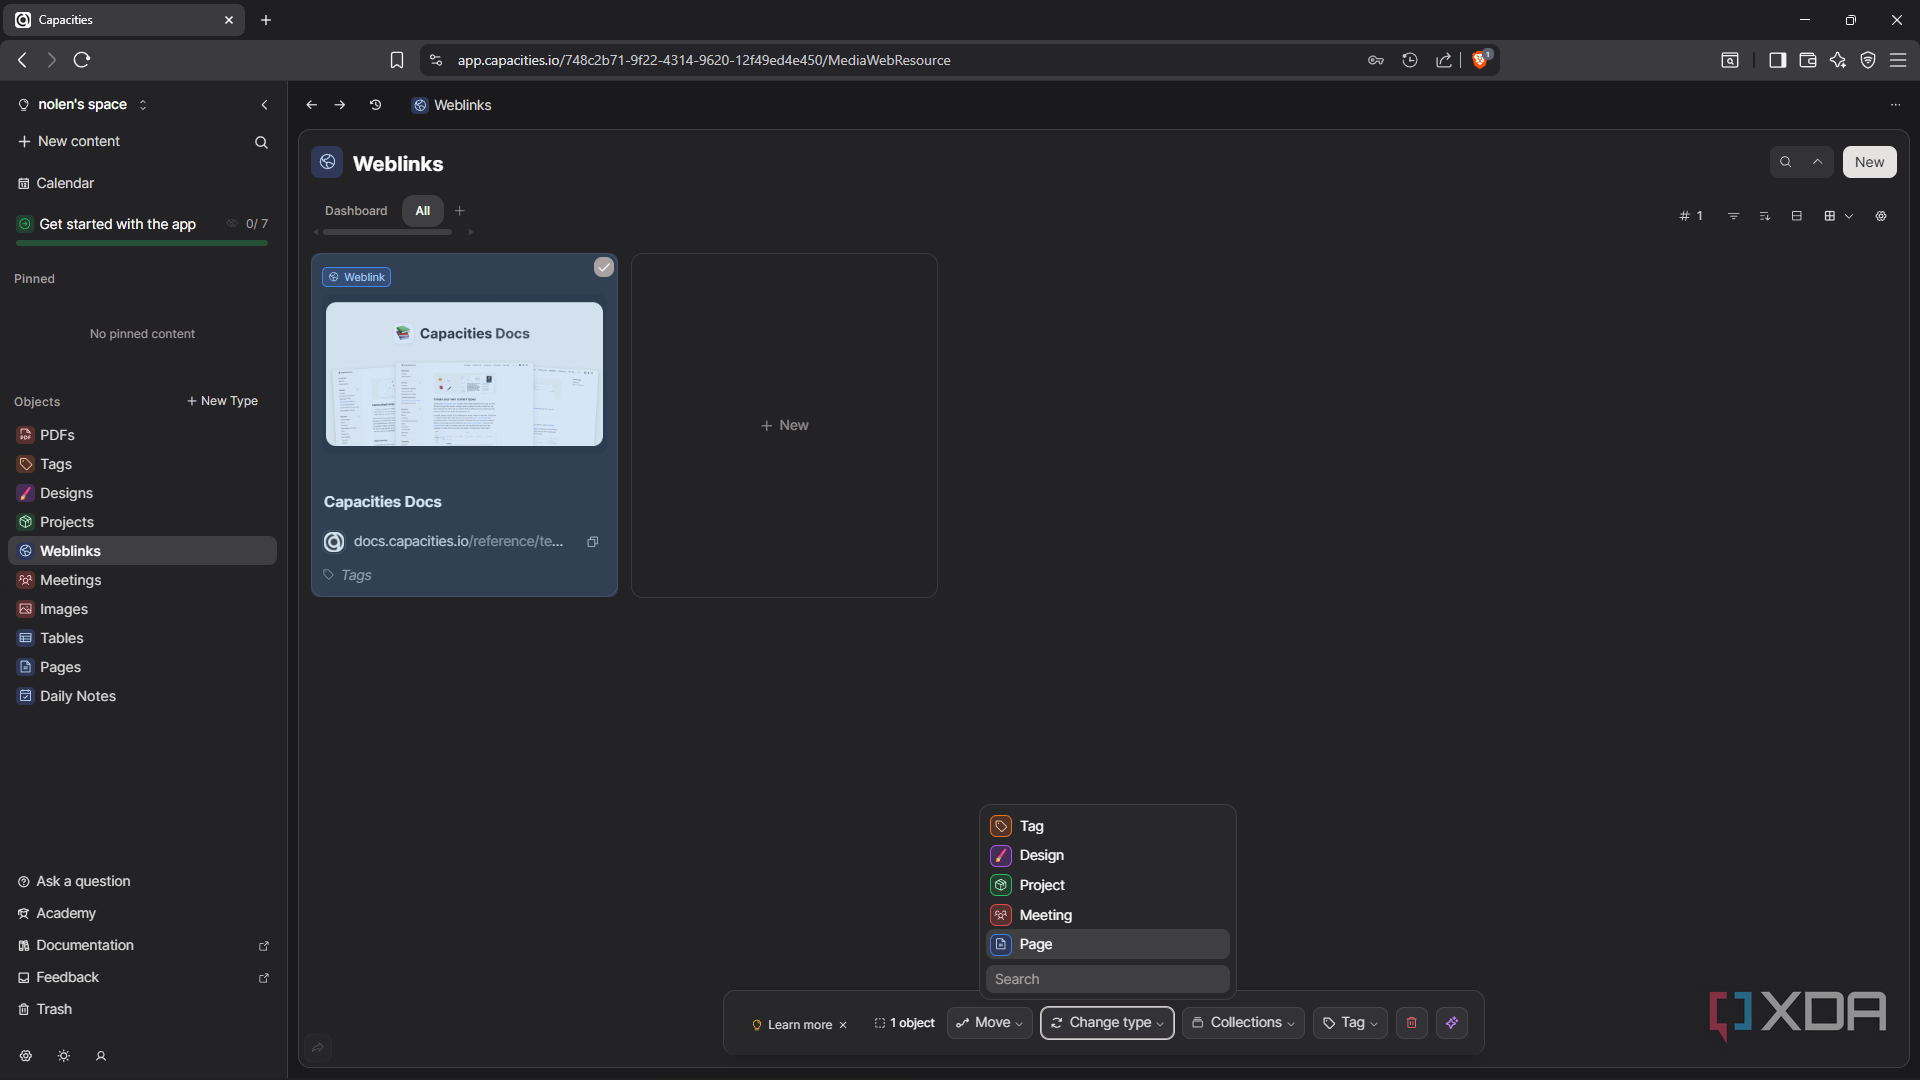Toggle theme with sun icon
Screen dimensions: 1920x1080
(63, 1056)
